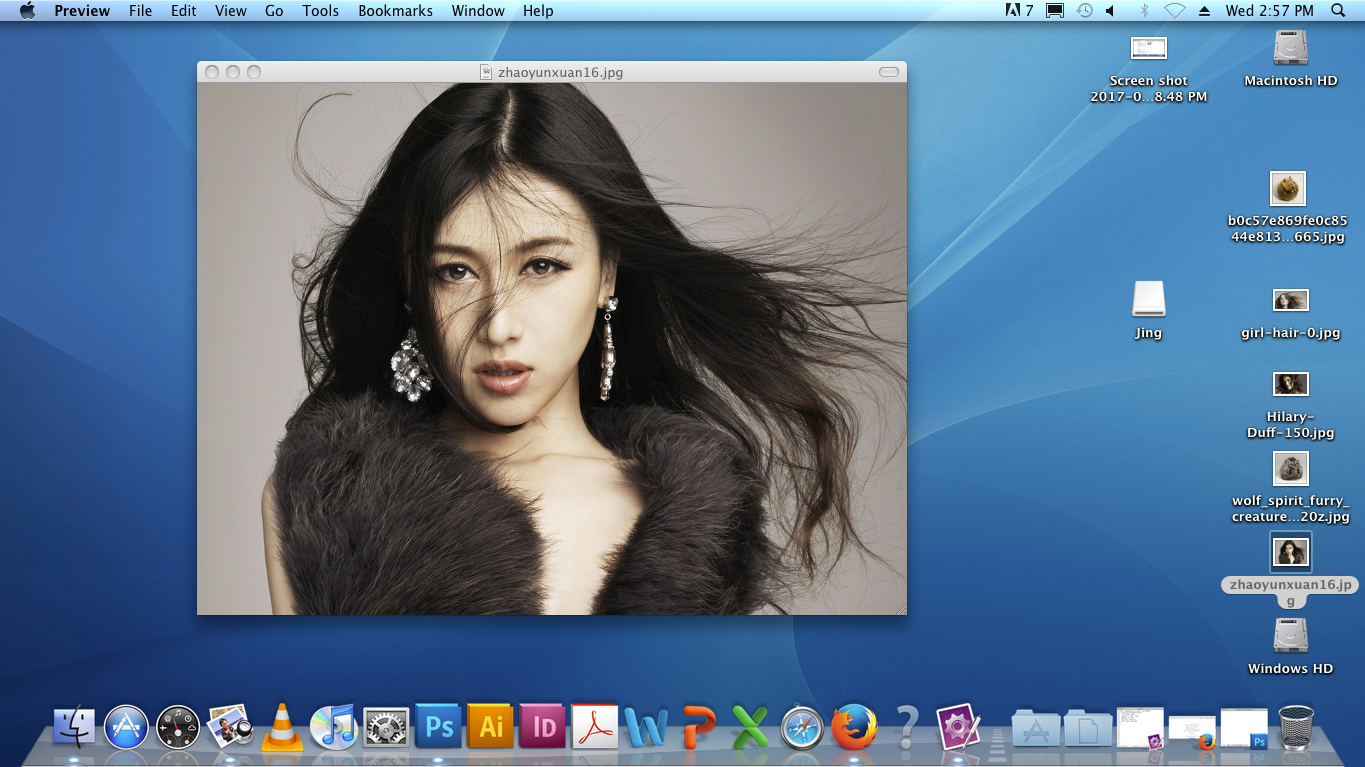Screen dimensions: 1365x767
Task: Select the Macintosh HD drive icon
Action: tap(1291, 48)
